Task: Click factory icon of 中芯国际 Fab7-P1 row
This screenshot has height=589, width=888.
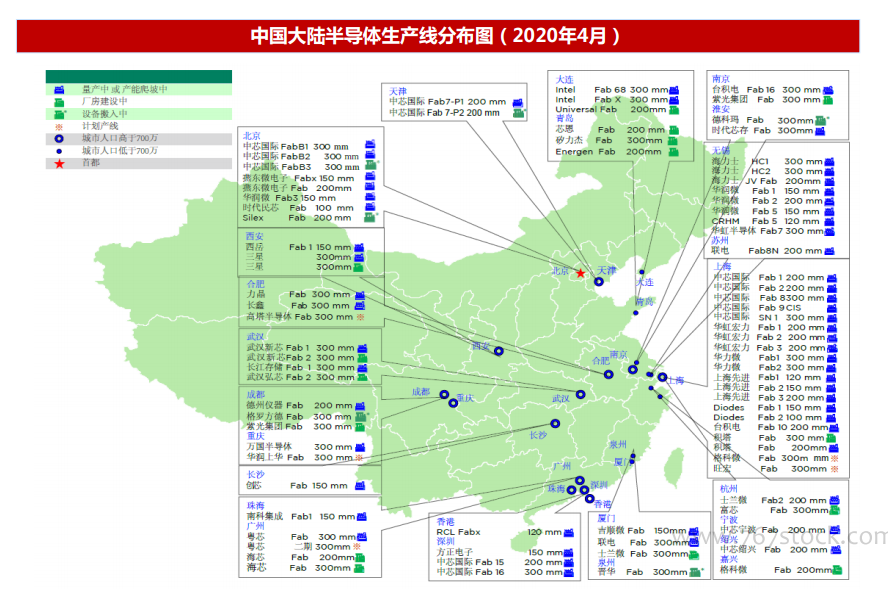Action: coord(518,103)
